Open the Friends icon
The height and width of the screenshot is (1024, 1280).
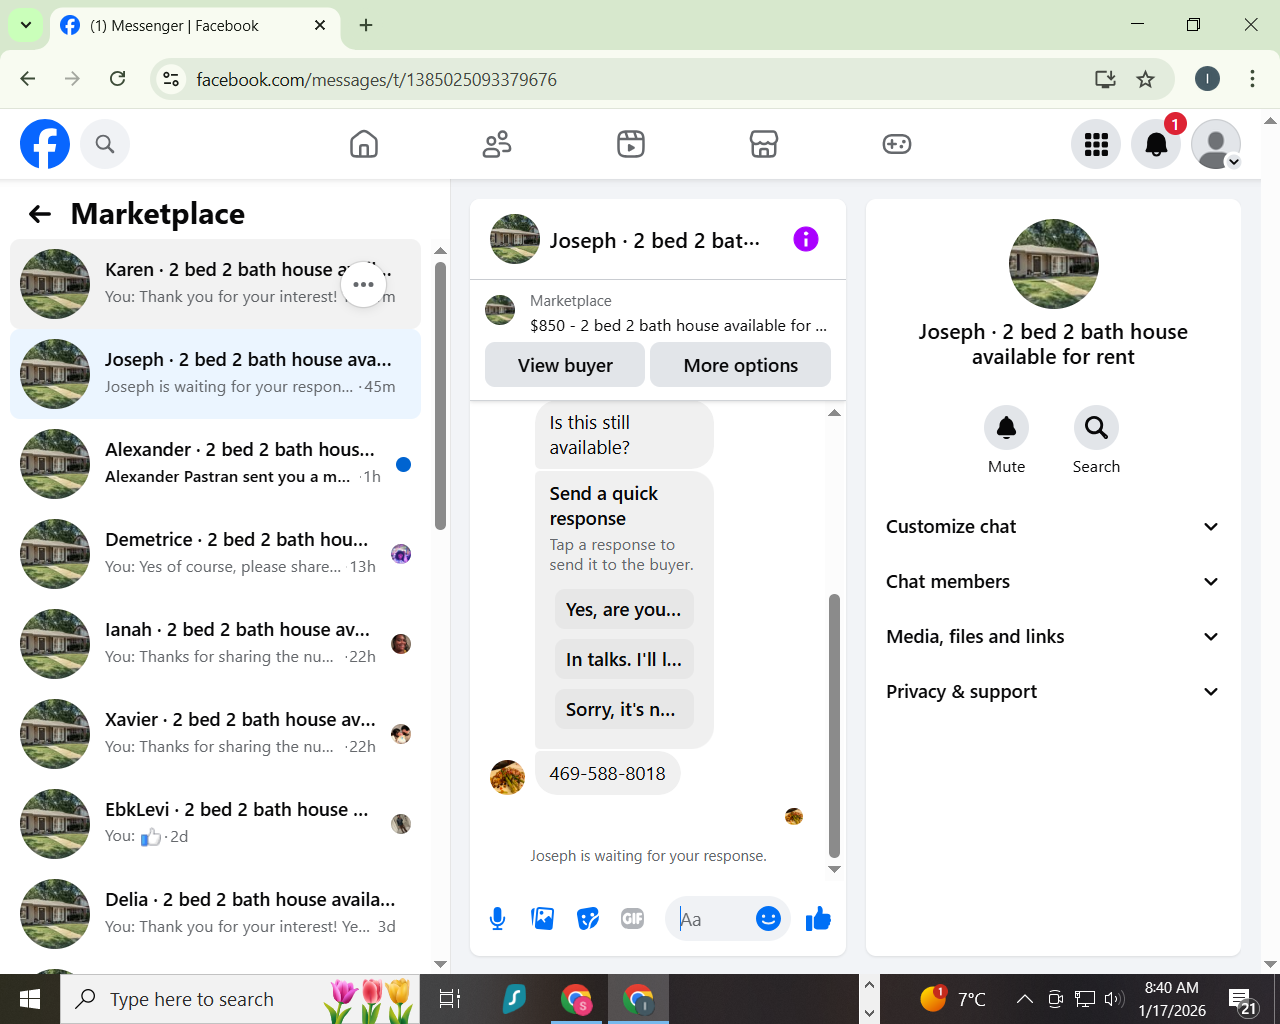(497, 144)
